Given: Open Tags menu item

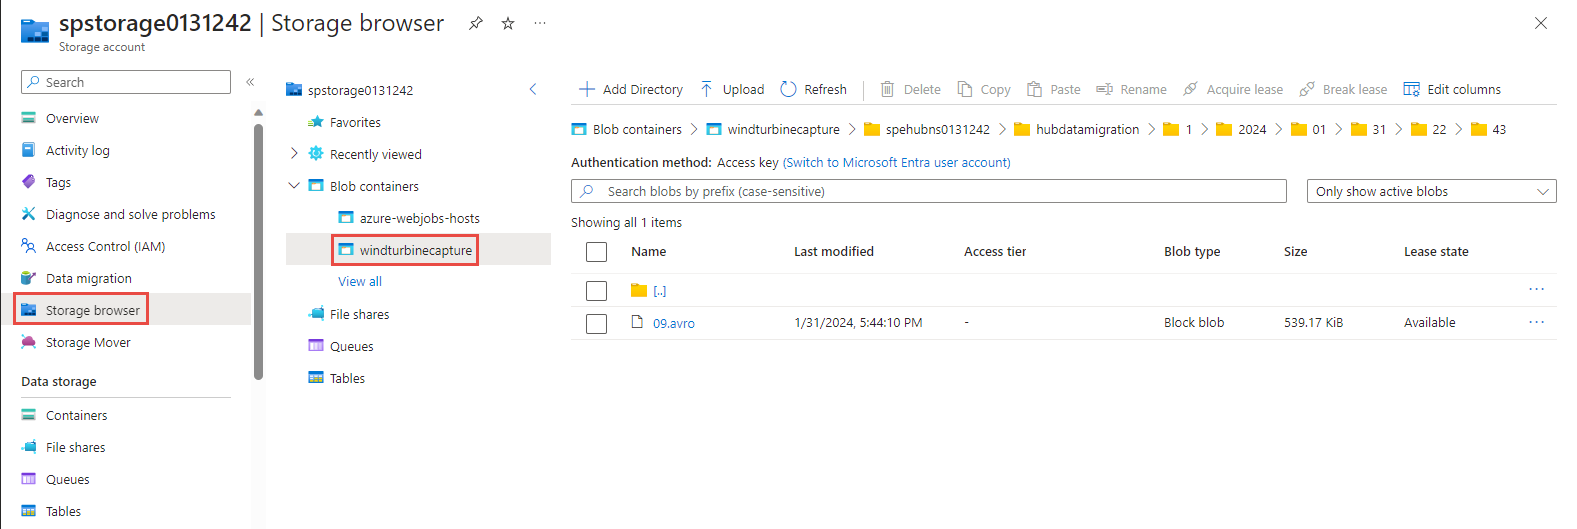Looking at the screenshot, I should pos(58,182).
